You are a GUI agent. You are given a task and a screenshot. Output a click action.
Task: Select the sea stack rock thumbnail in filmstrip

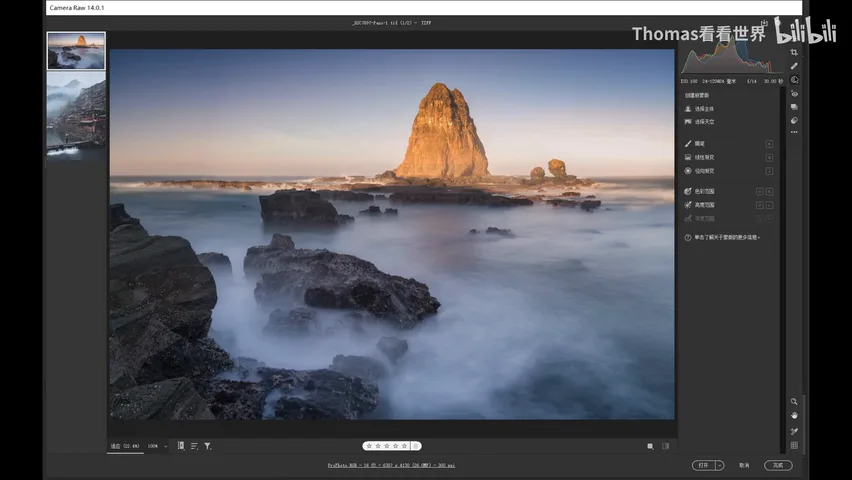click(76, 51)
